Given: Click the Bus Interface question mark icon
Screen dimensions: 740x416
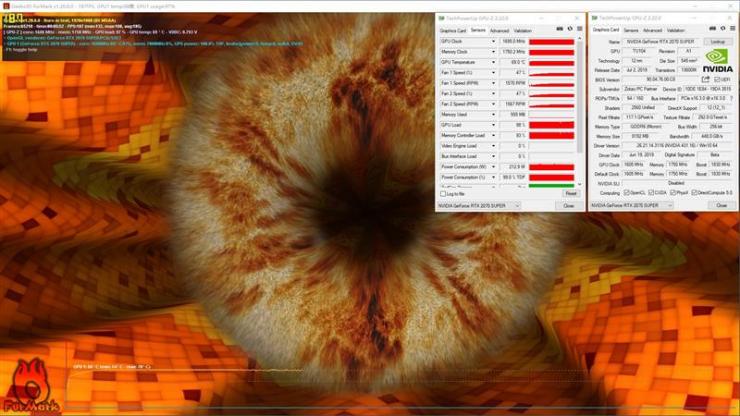Looking at the screenshot, I should (732, 98).
